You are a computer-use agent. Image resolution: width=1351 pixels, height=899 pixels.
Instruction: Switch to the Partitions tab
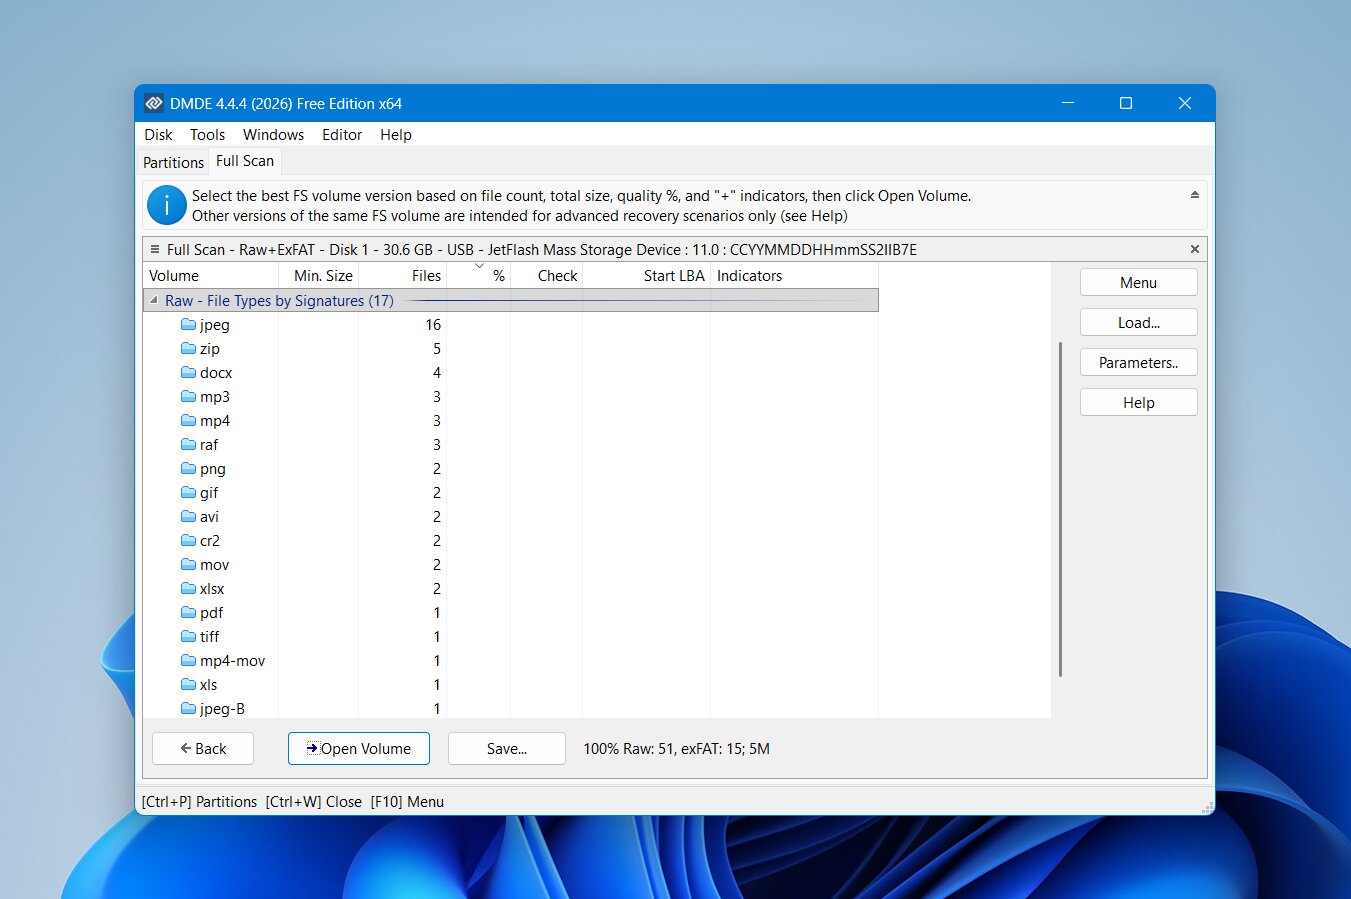pos(173,162)
